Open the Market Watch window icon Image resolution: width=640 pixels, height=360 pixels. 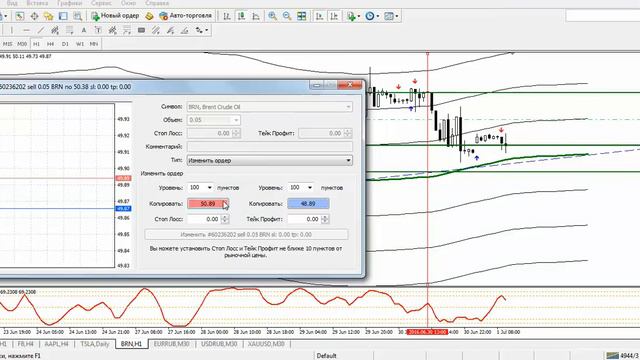click(20, 16)
